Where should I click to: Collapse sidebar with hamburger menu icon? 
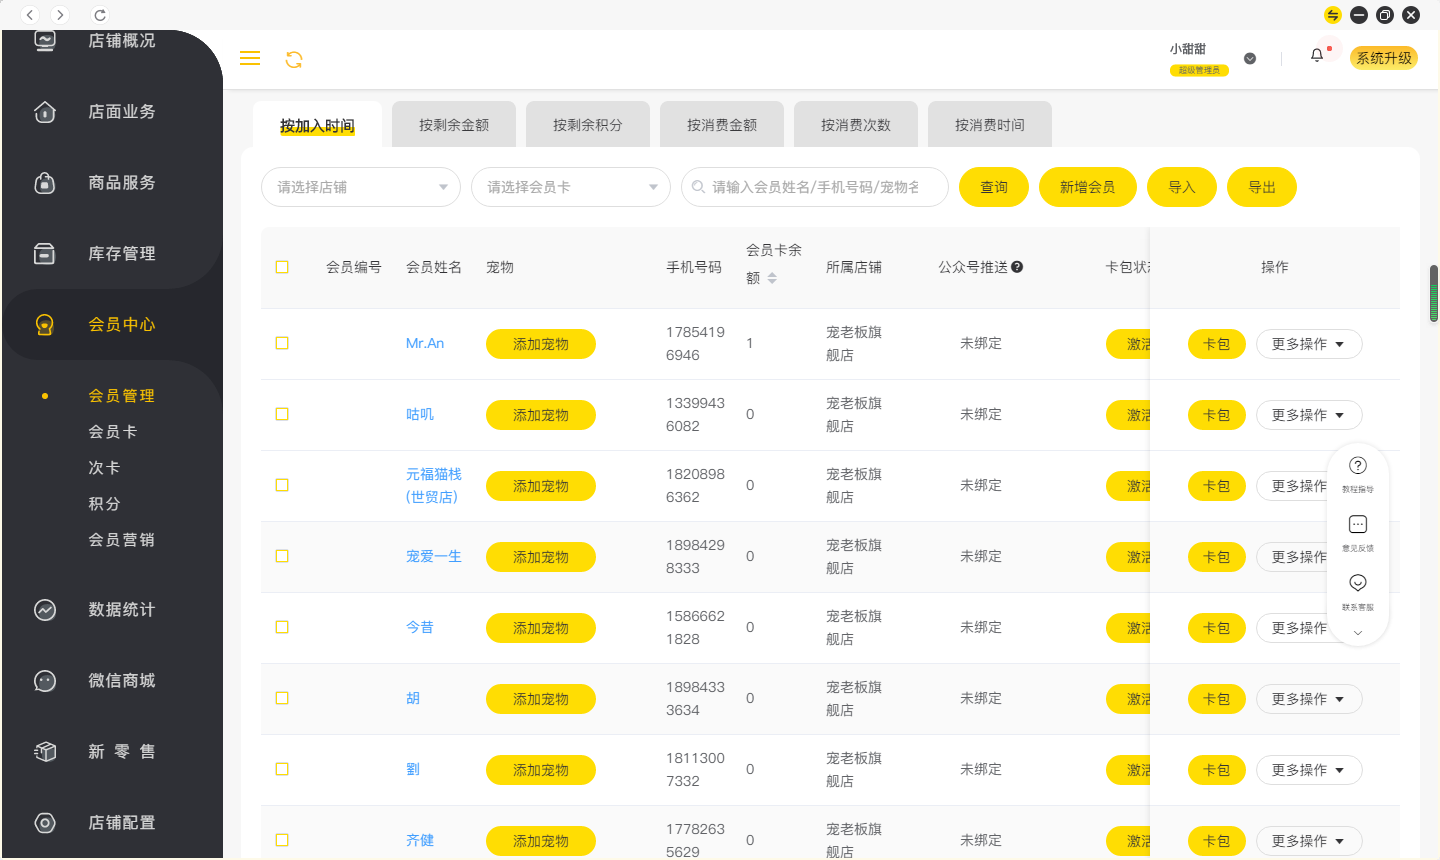[x=250, y=59]
